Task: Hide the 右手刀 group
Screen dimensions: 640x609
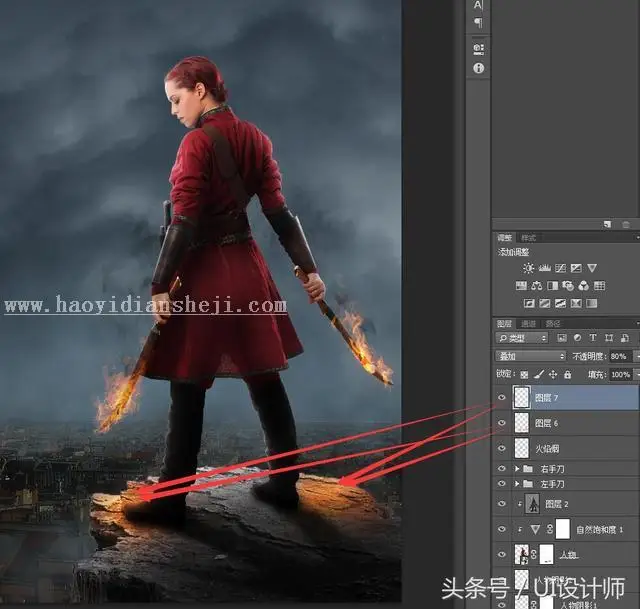Action: tap(502, 469)
